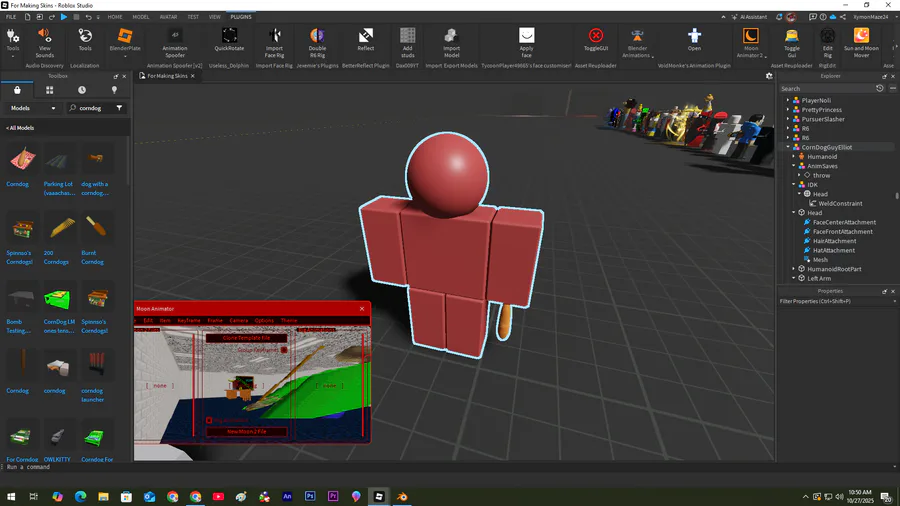
Task: Open the Import Face Rig plugin
Action: [274, 42]
